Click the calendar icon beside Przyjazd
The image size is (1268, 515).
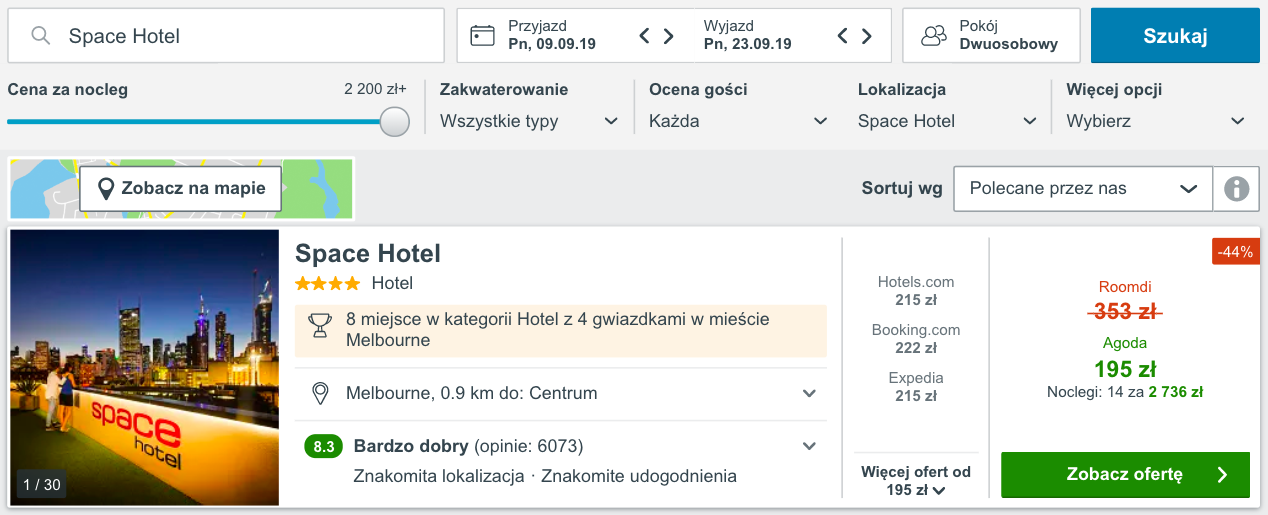483,35
